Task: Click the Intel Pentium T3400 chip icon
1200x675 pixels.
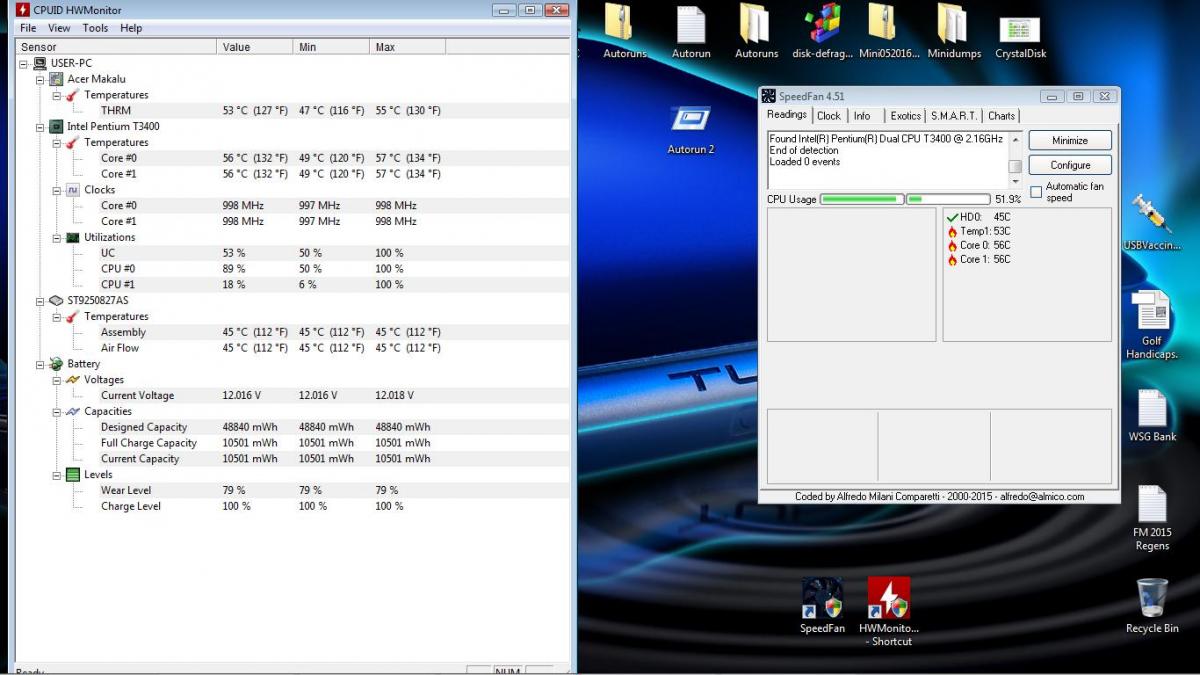Action: point(56,126)
